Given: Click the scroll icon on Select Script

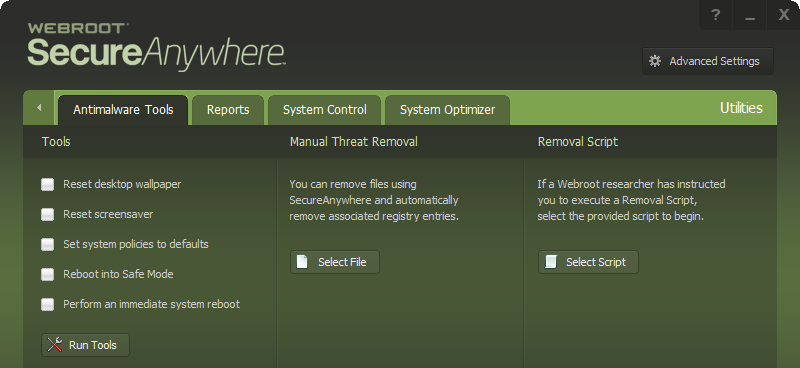Looking at the screenshot, I should [551, 262].
